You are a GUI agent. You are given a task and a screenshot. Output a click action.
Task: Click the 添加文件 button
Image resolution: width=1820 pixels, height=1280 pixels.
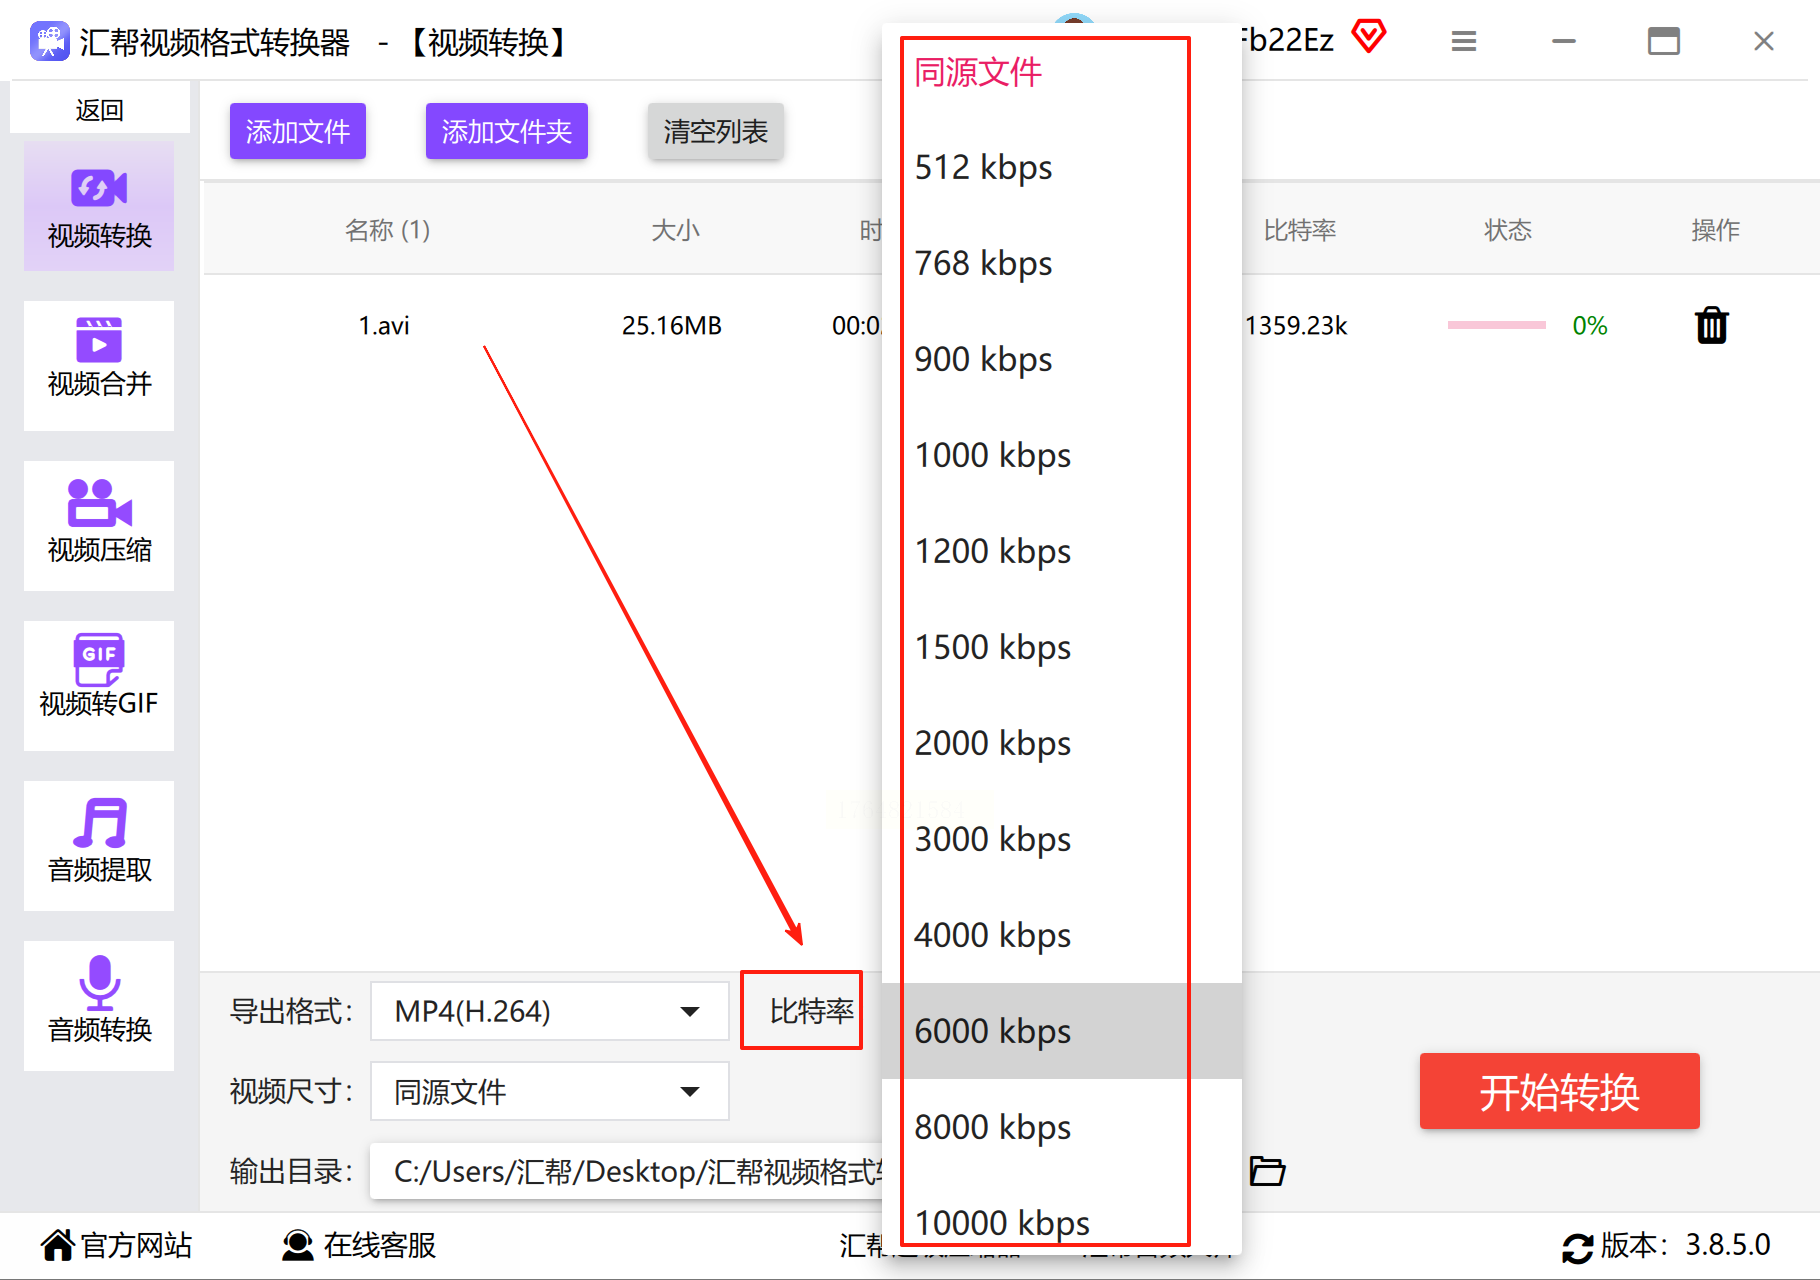point(298,131)
